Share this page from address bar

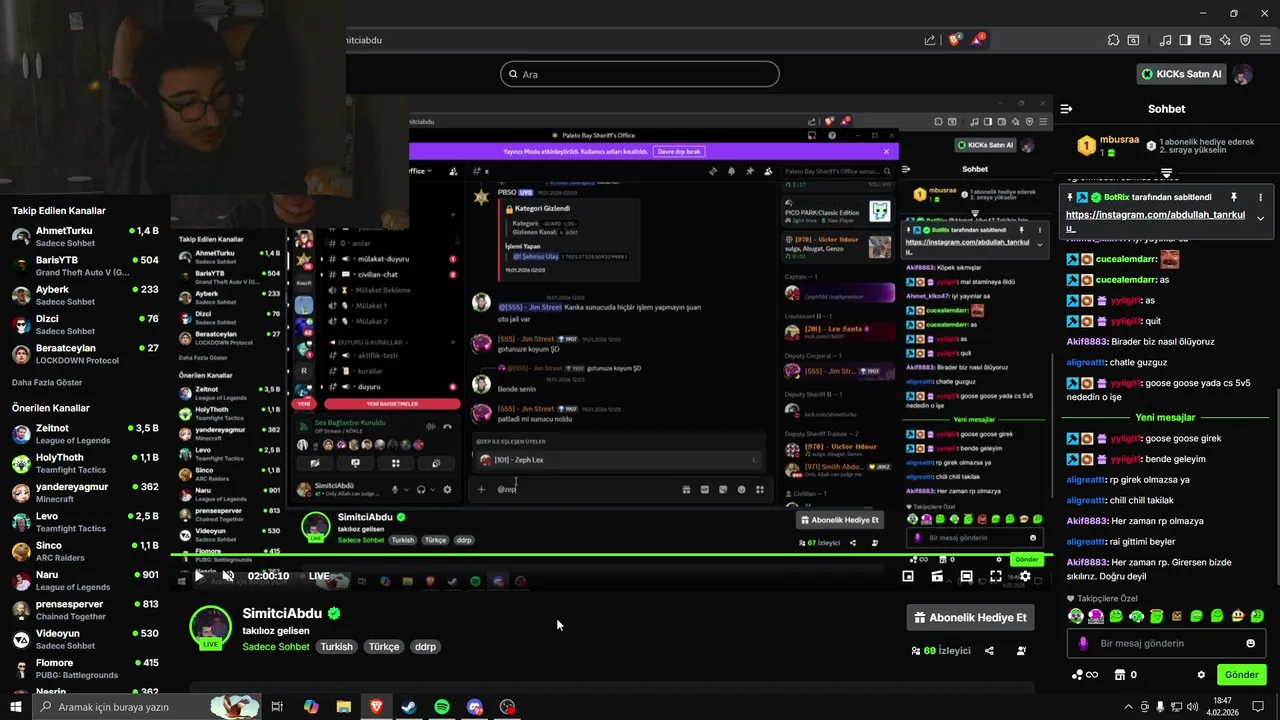point(930,40)
